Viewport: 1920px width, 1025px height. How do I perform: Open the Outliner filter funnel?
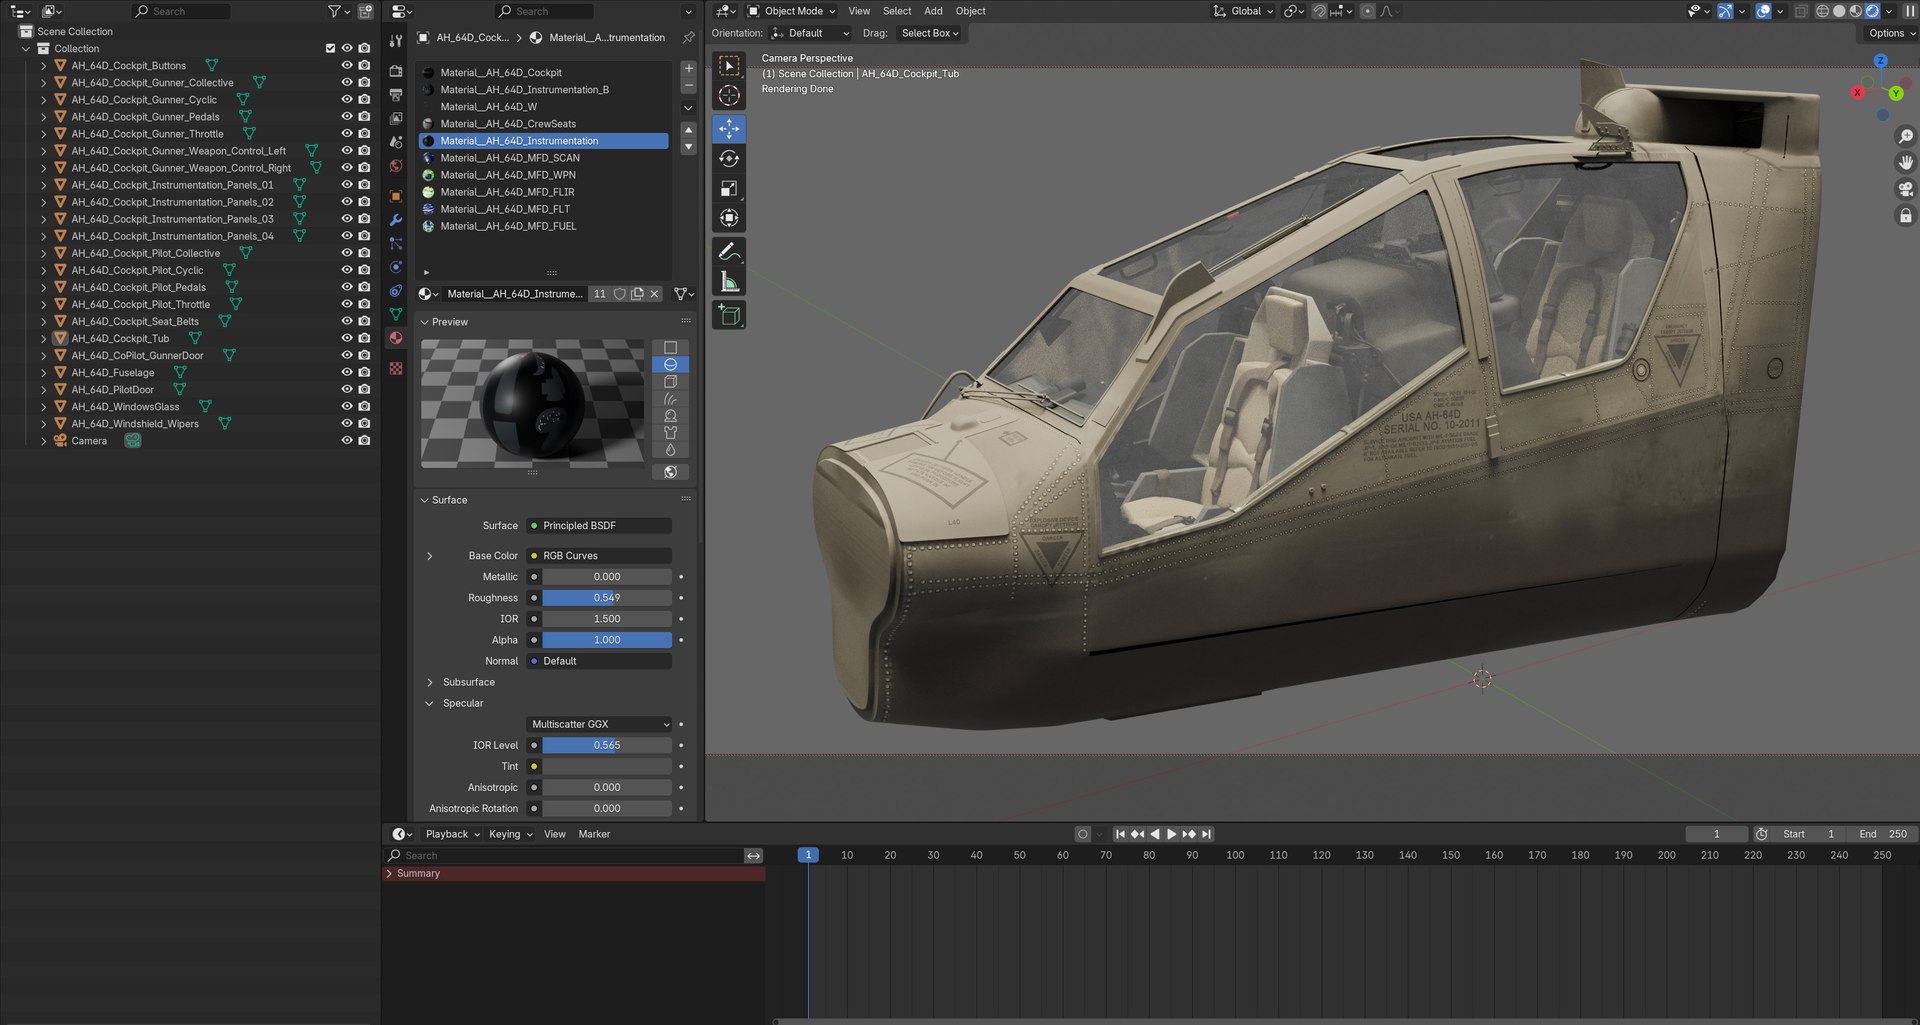pos(338,11)
